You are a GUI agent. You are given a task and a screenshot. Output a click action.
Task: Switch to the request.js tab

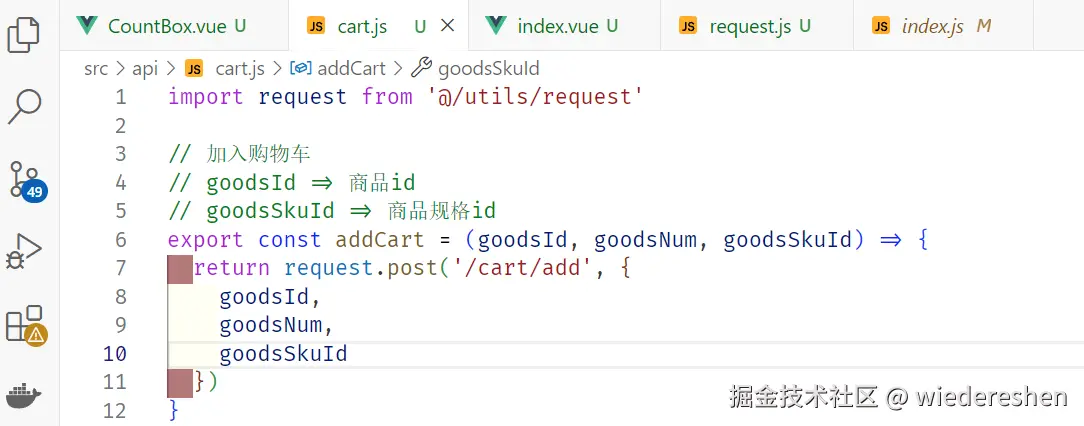759,26
